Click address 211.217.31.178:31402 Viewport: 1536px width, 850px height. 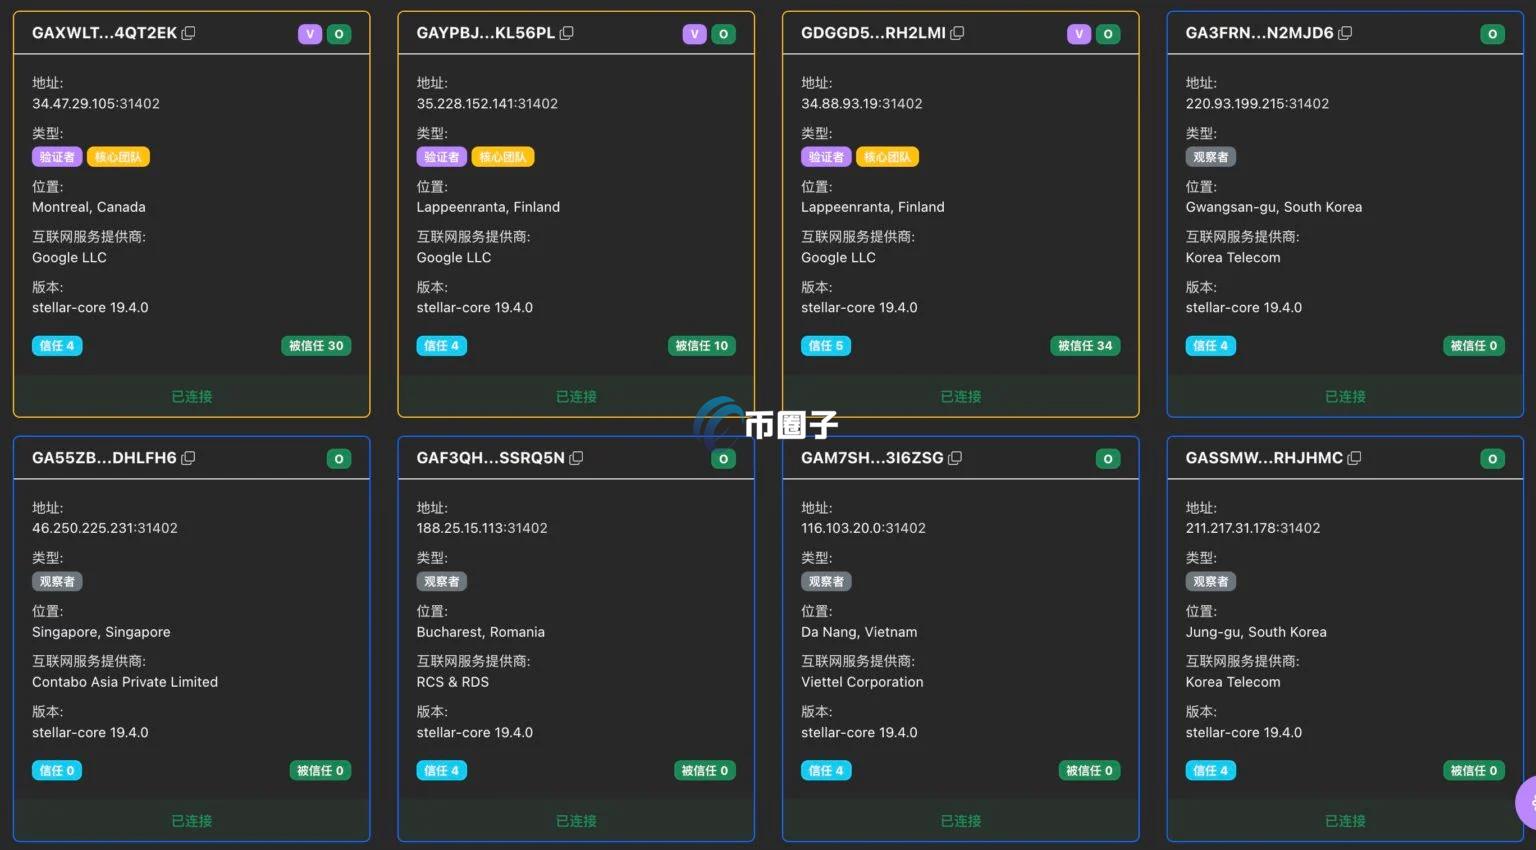1253,529
